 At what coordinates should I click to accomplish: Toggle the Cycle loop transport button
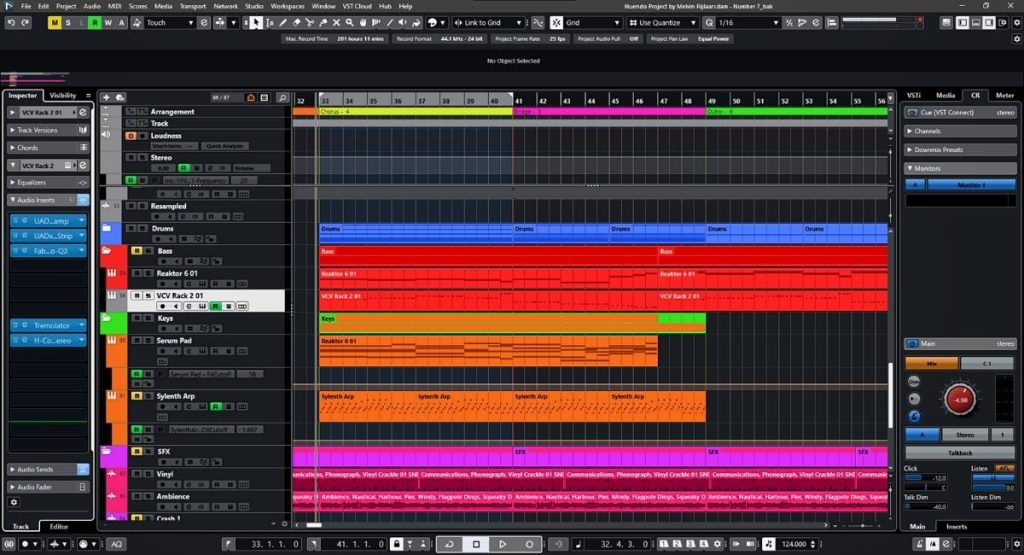[x=449, y=544]
